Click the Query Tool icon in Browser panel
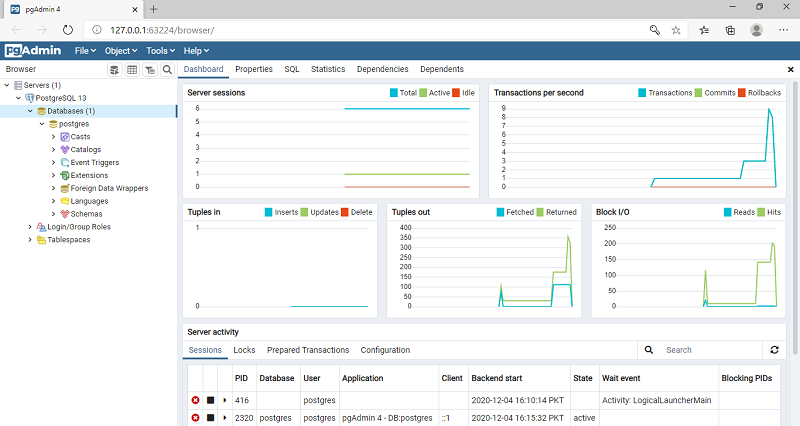800x426 pixels. 115,69
